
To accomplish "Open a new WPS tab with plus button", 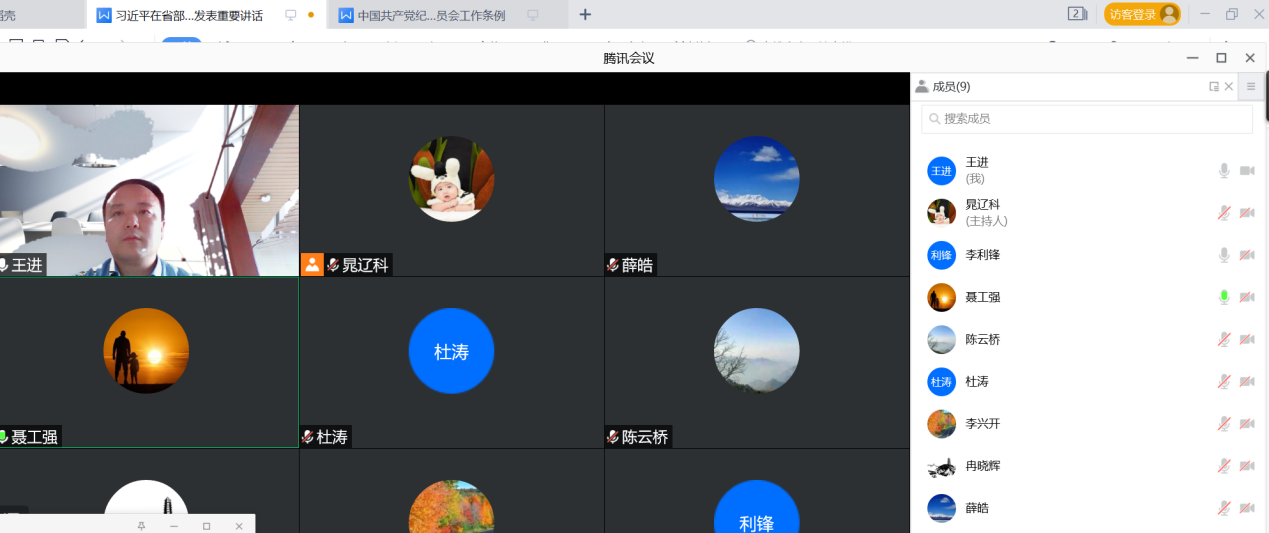I will pos(585,15).
